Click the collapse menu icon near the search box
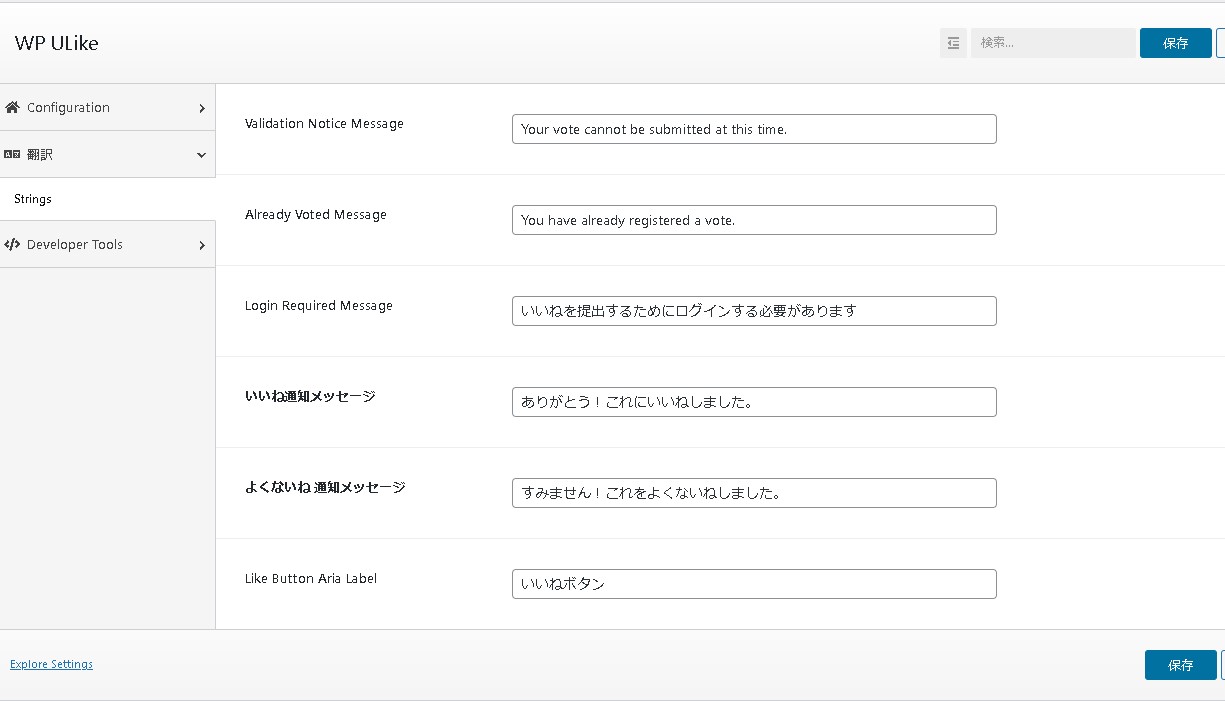 point(953,43)
